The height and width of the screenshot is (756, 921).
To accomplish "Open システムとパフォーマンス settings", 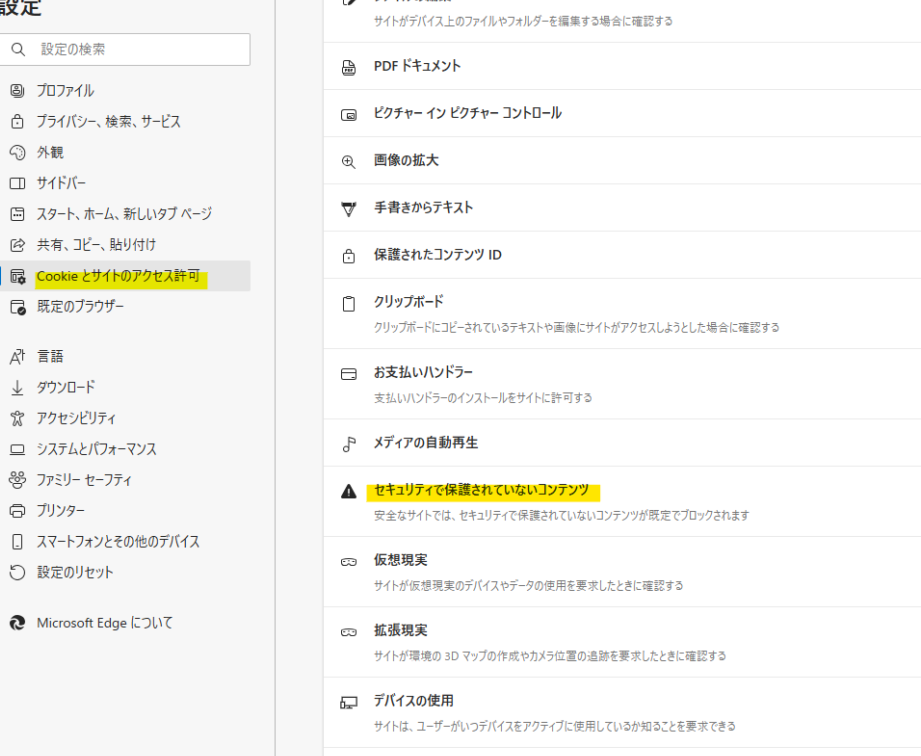I will [96, 449].
